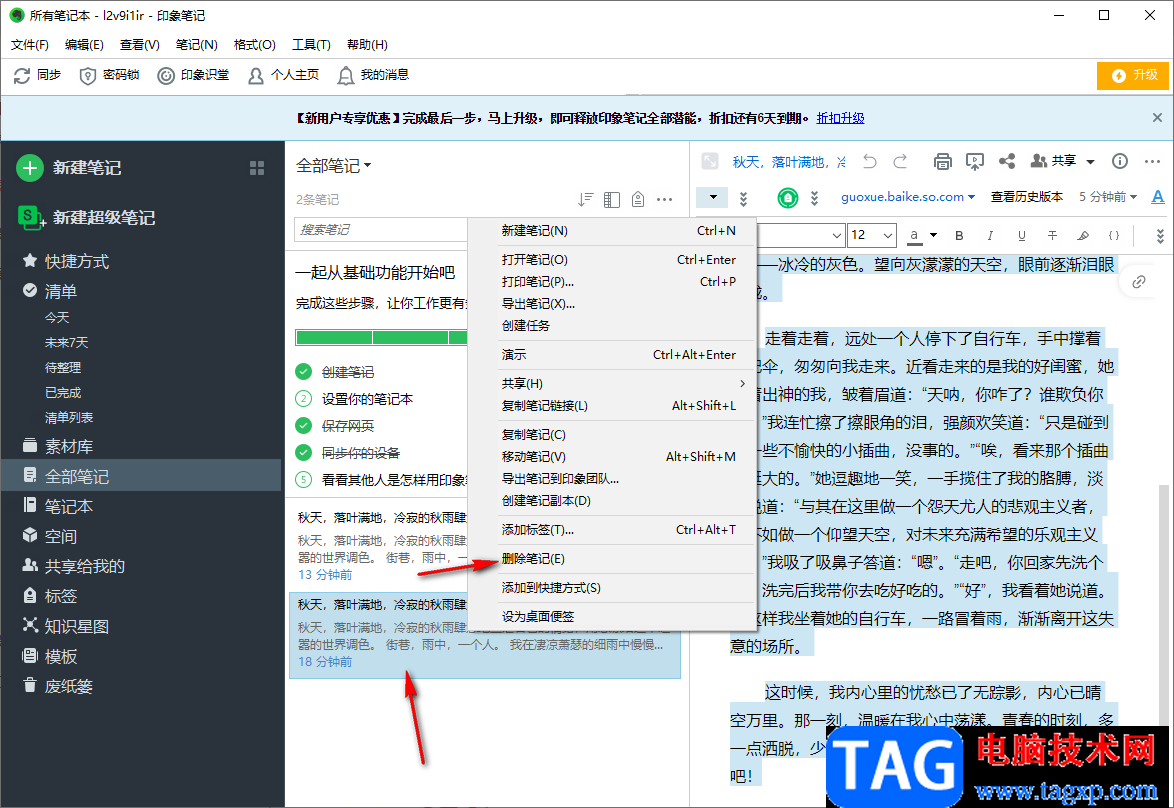Open the font color dropdown arrow

pos(934,235)
